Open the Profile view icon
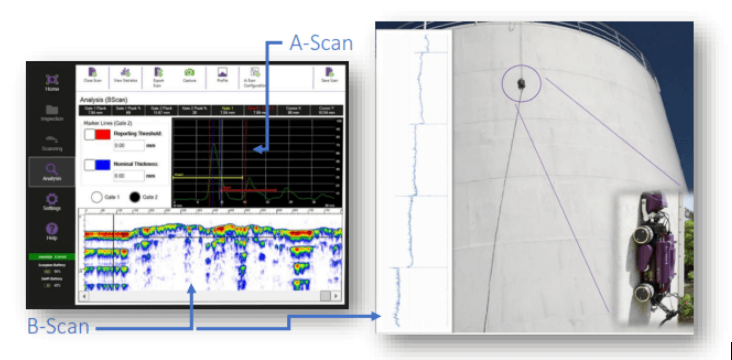 tap(222, 72)
